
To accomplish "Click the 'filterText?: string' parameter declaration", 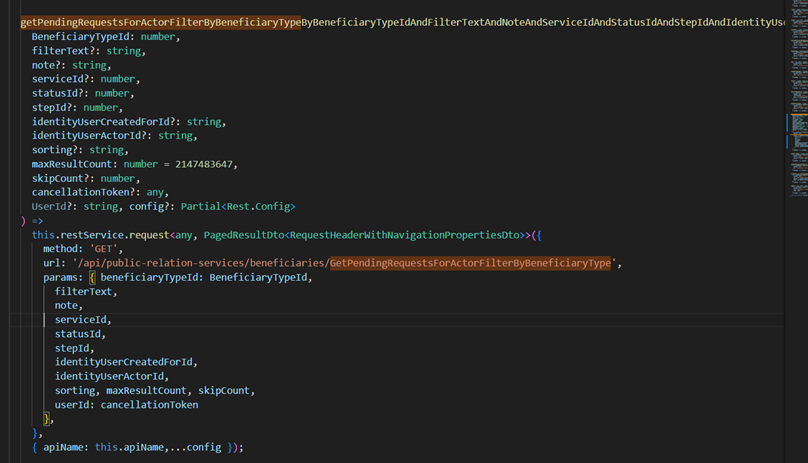I will pos(87,50).
